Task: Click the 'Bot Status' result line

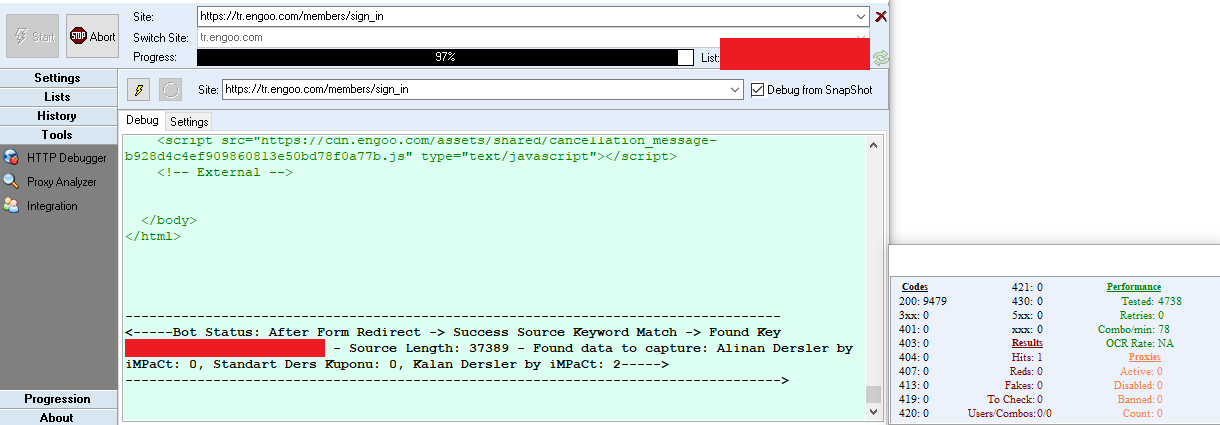Action: (453, 332)
